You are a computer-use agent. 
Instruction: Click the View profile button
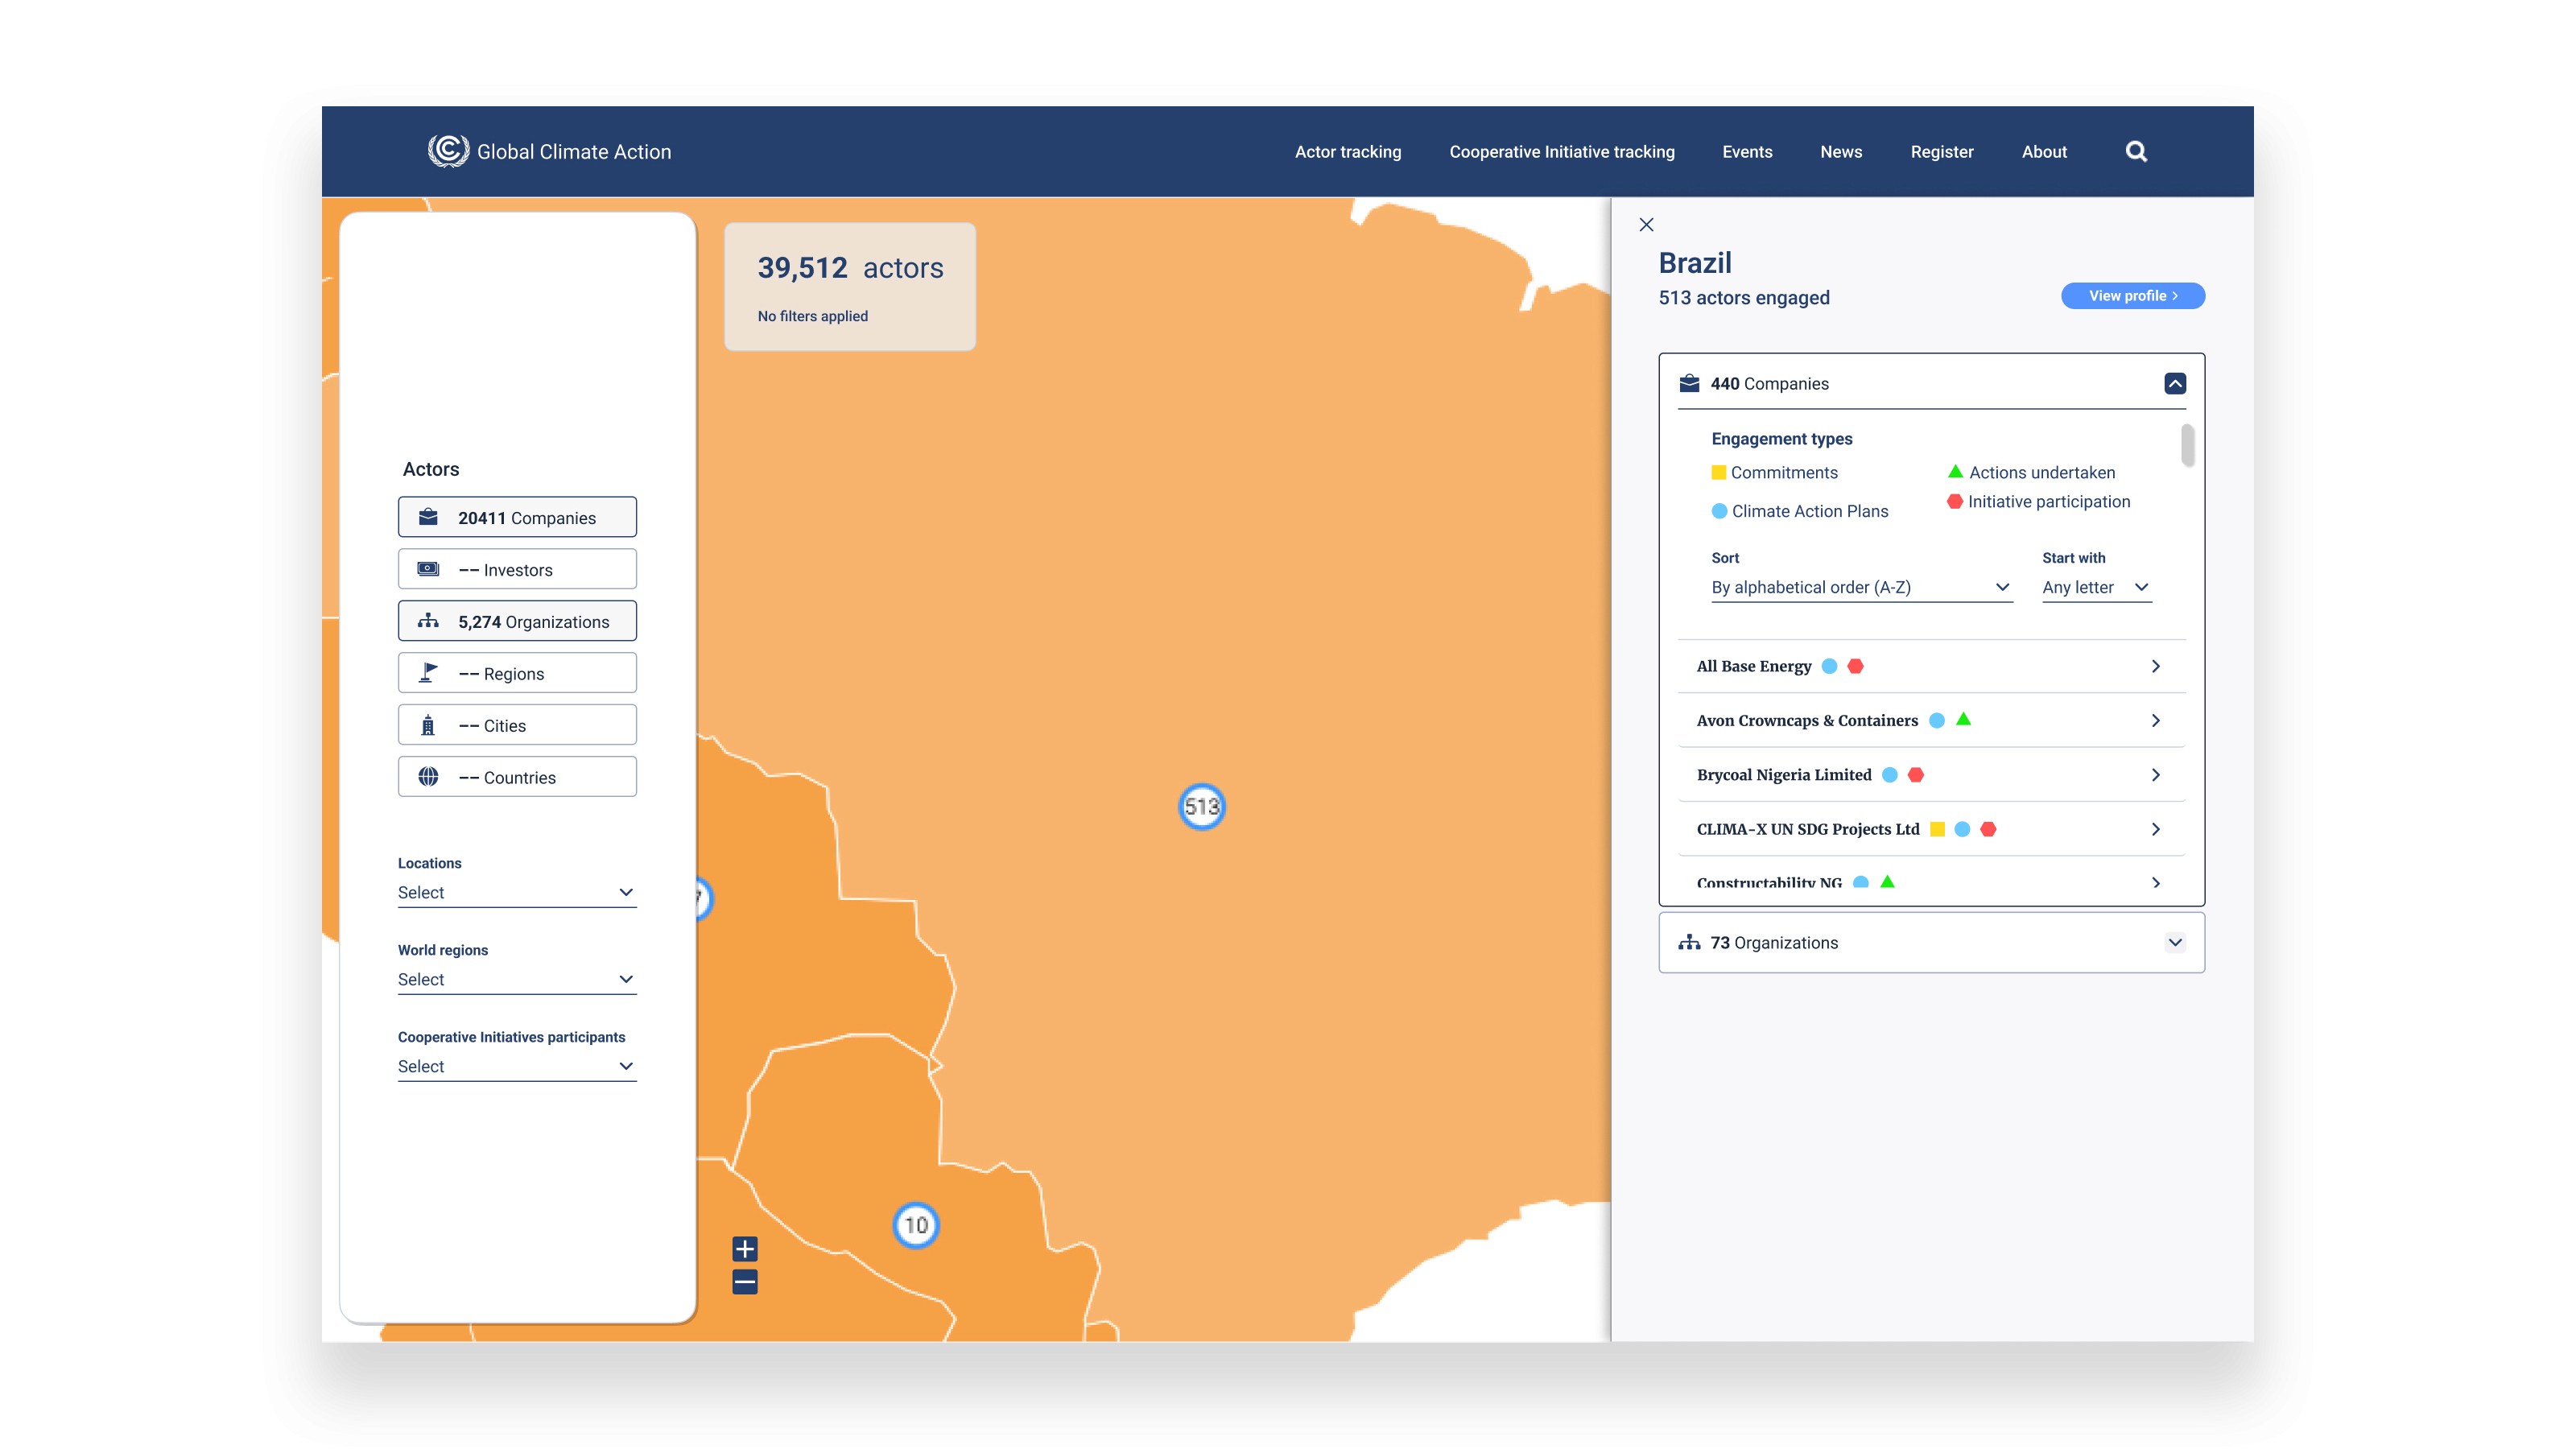tap(2132, 296)
